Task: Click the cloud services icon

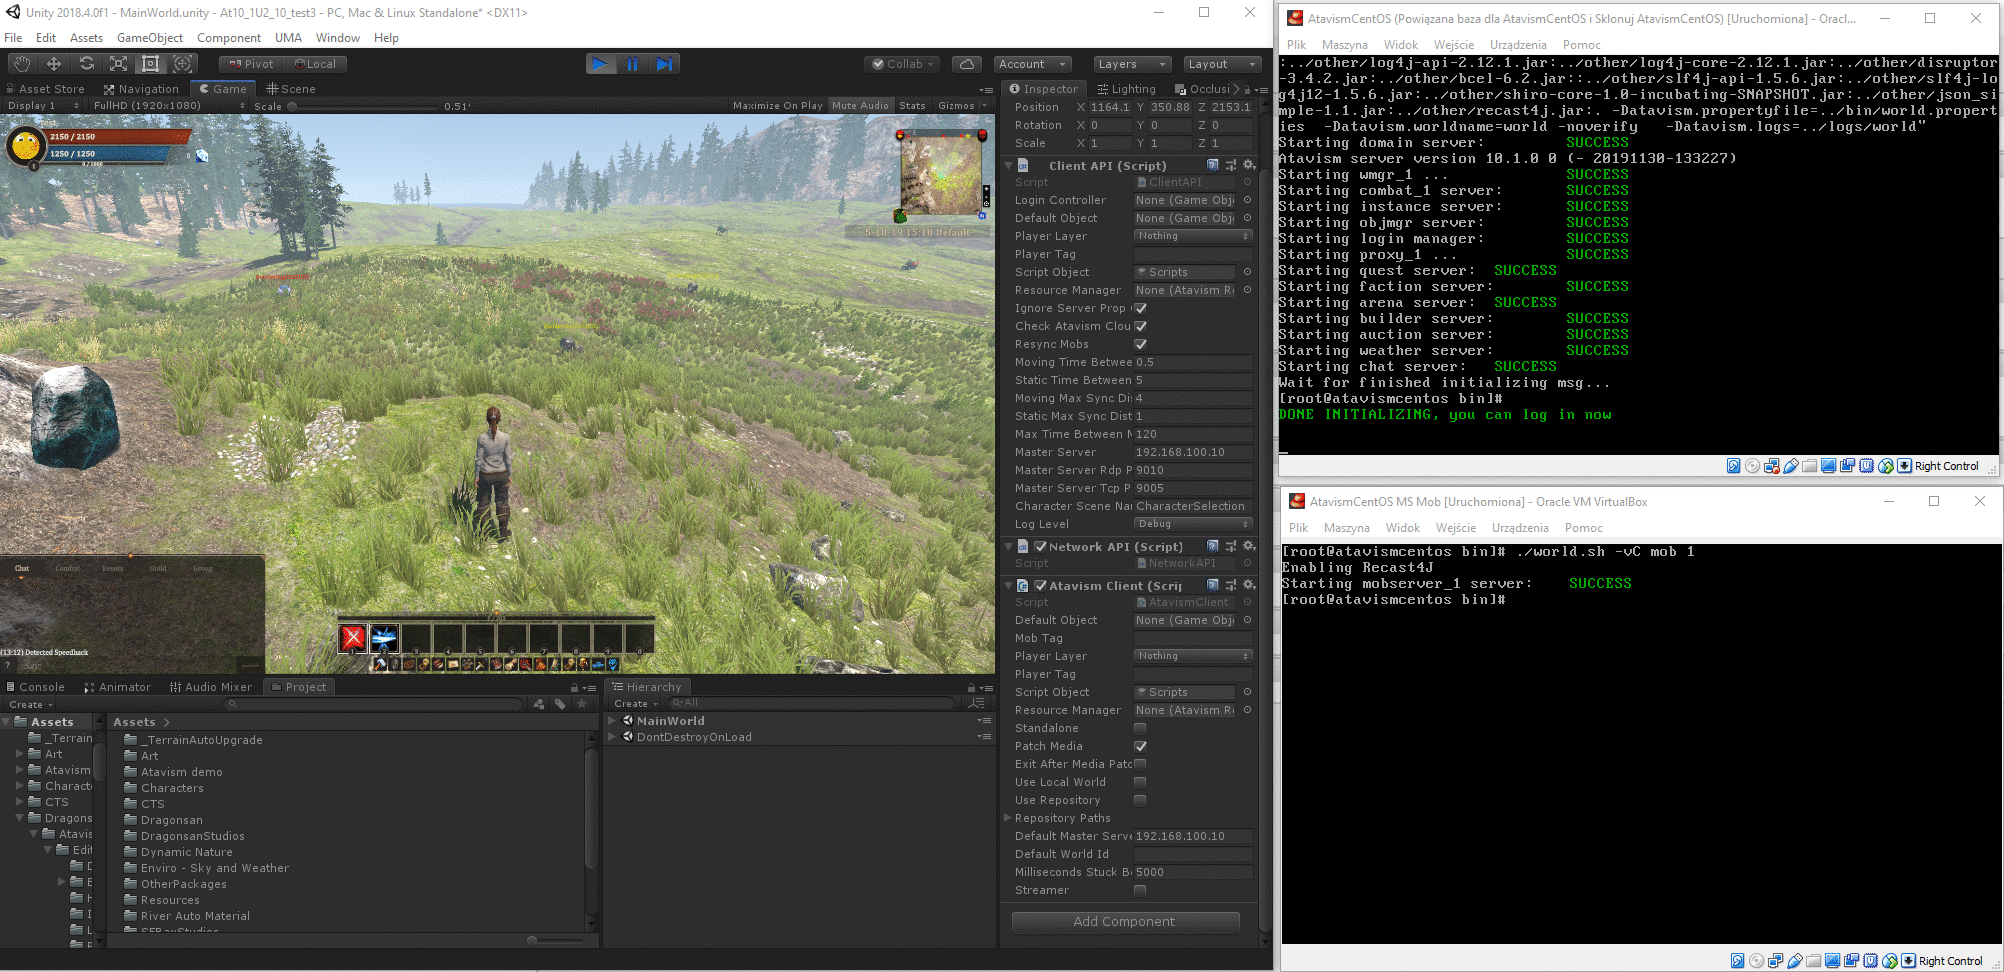Action: pos(966,64)
